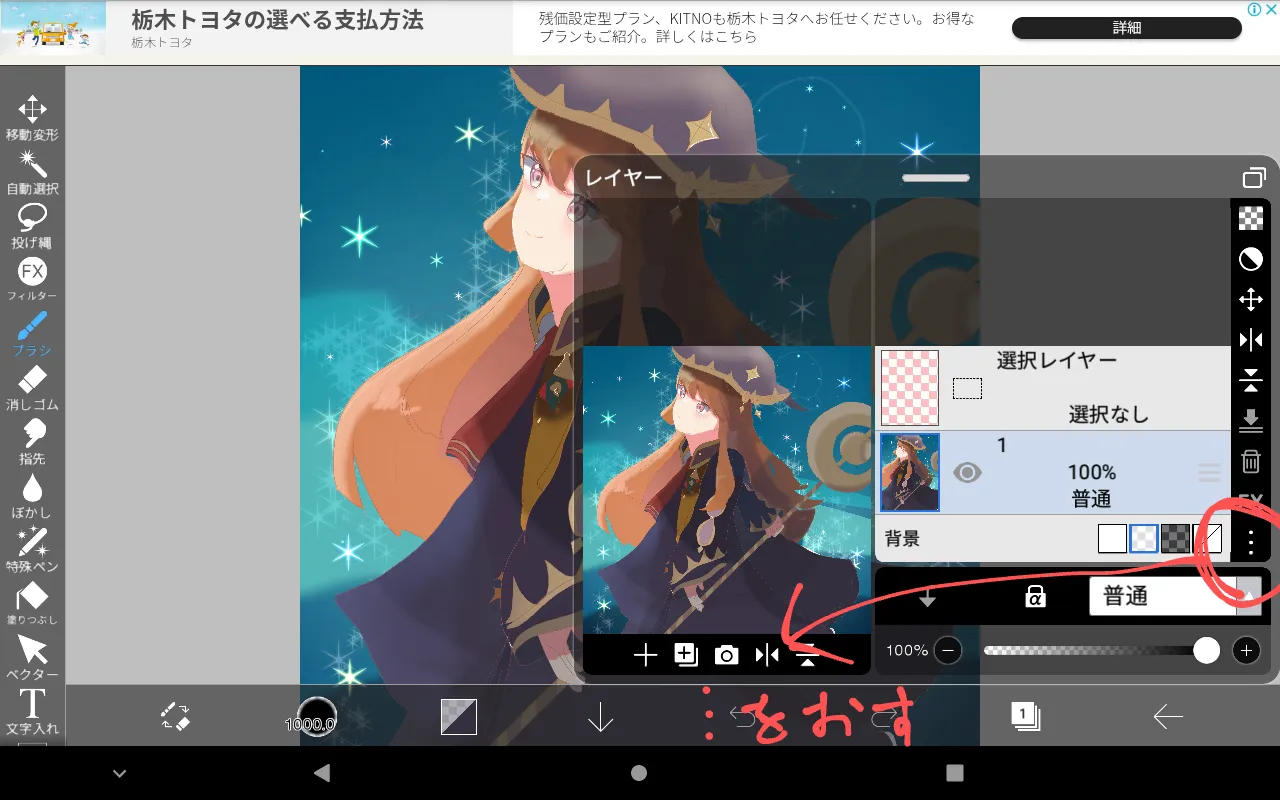Add a new layer with the plus icon
This screenshot has height=800, width=1280.
[x=645, y=655]
